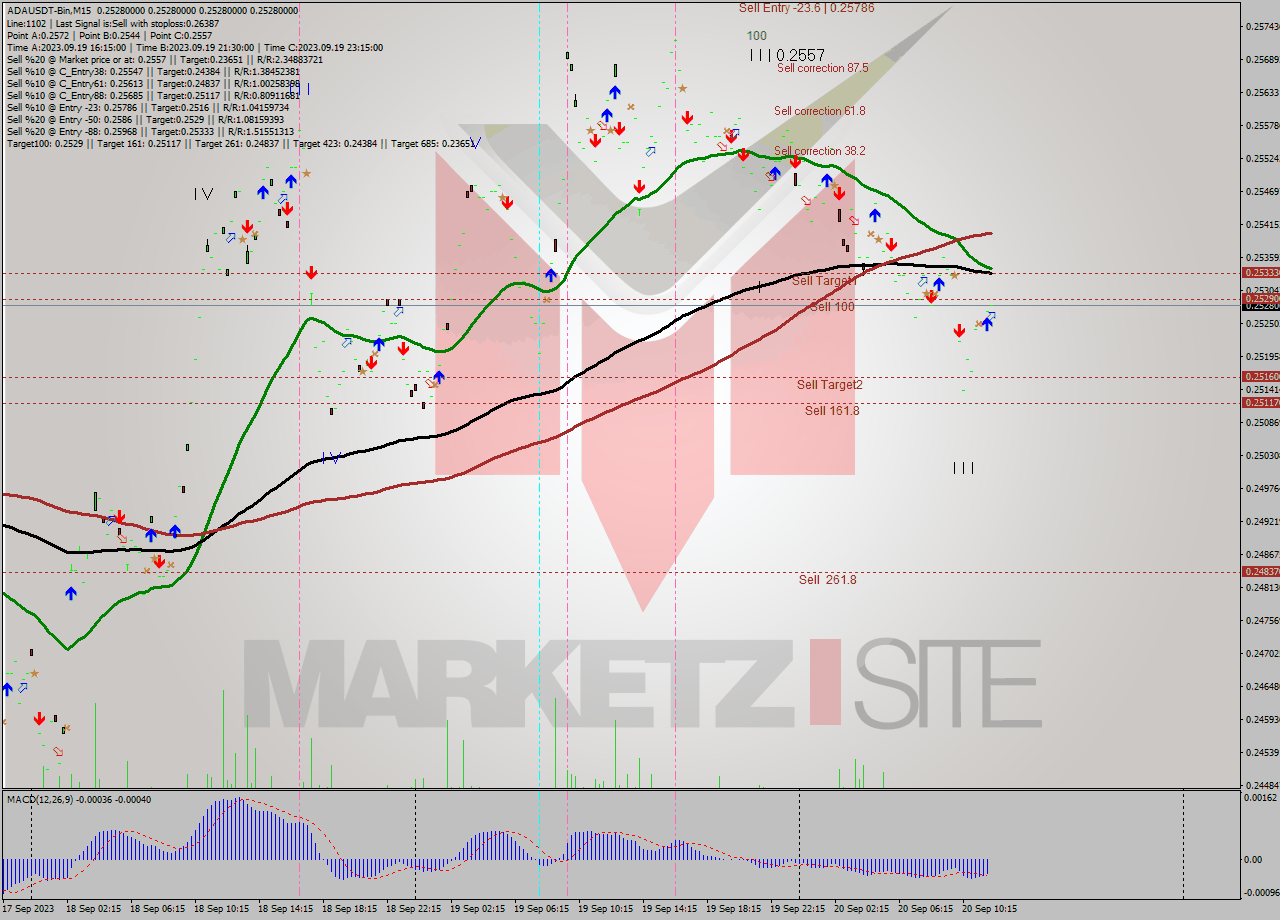Select the 'Sell correction 61.8' label
This screenshot has width=1280, height=920.
[819, 111]
